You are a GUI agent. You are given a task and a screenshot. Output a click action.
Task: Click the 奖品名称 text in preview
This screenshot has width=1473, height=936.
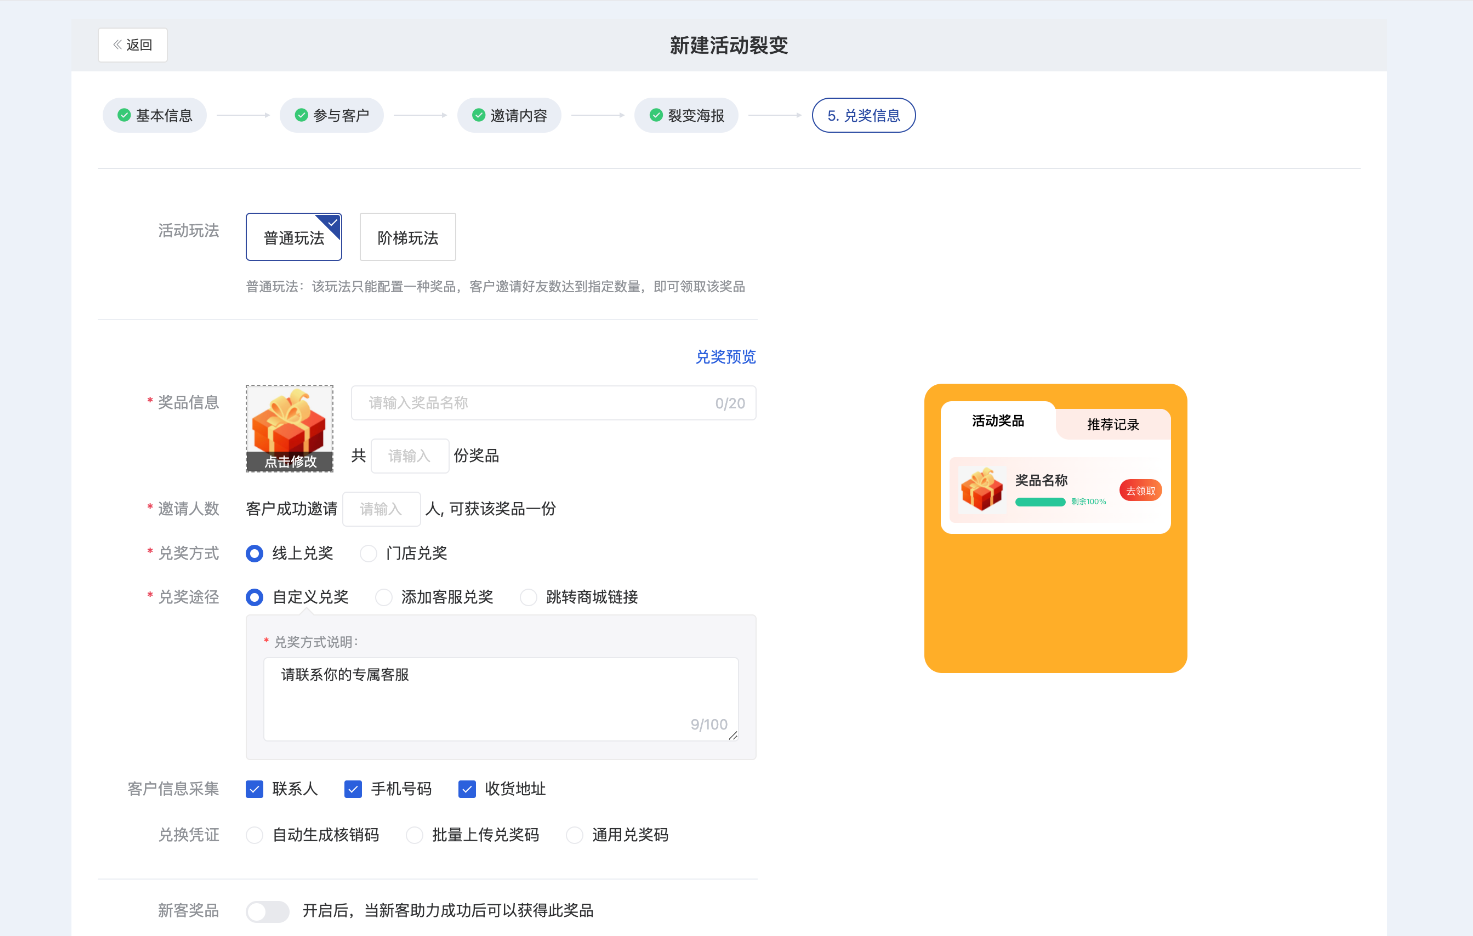tap(1041, 480)
